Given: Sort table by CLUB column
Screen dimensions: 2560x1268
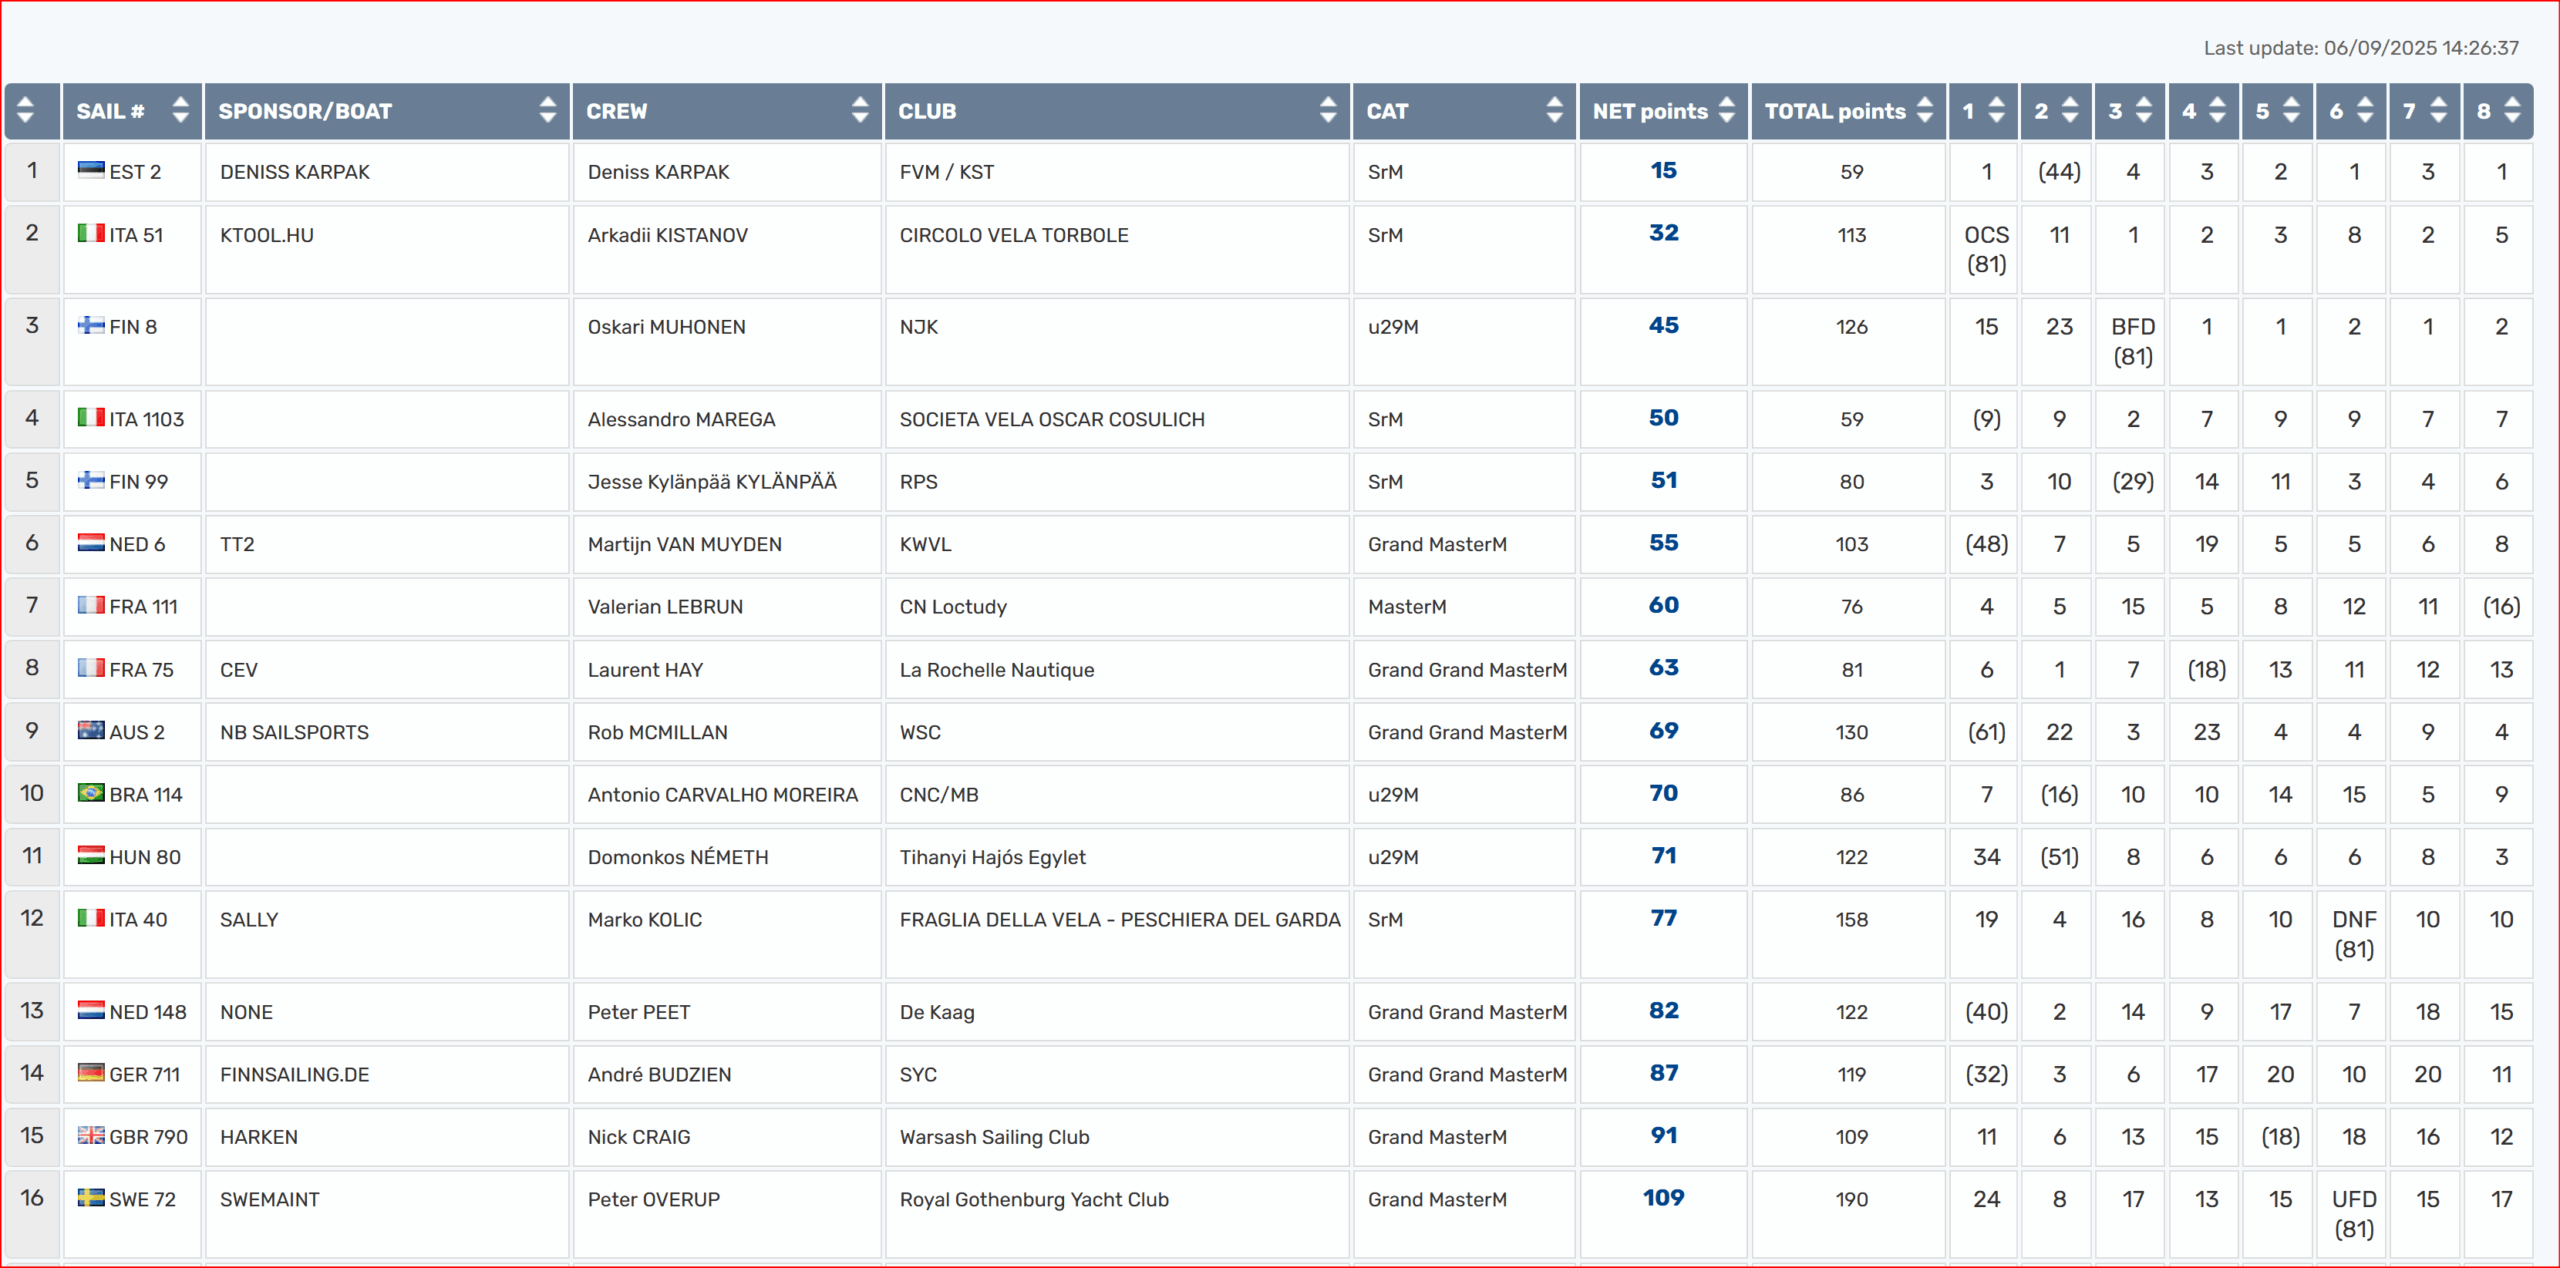Looking at the screenshot, I should pos(1328,111).
